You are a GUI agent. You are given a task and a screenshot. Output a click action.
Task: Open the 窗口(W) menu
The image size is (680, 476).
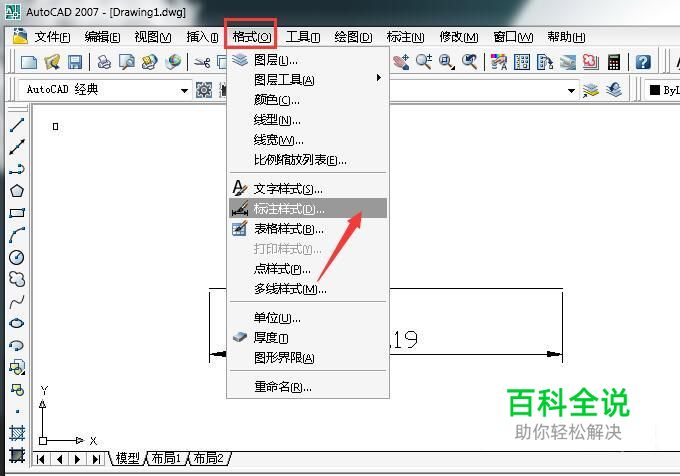513,37
